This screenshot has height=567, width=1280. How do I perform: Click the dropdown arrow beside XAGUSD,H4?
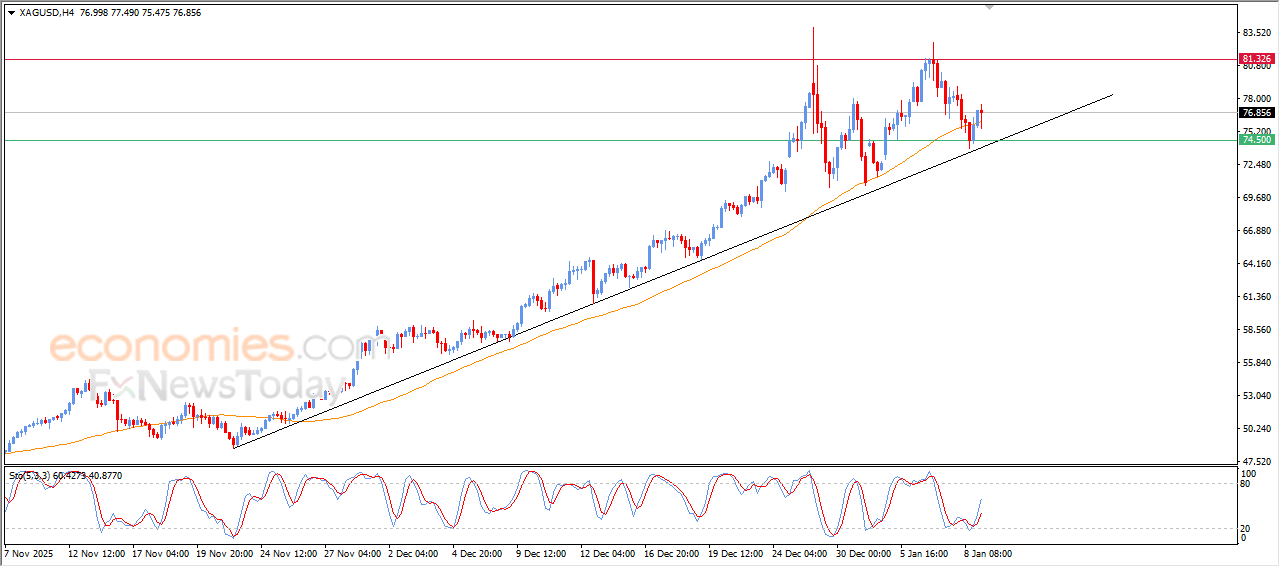pos(11,13)
